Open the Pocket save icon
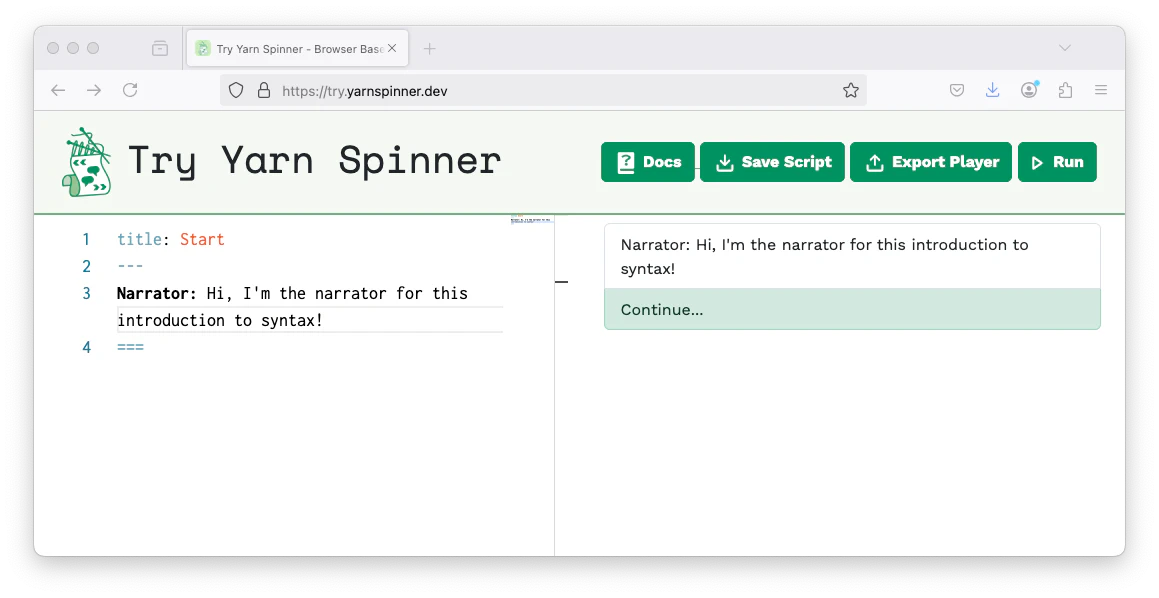1159x598 pixels. (x=957, y=90)
